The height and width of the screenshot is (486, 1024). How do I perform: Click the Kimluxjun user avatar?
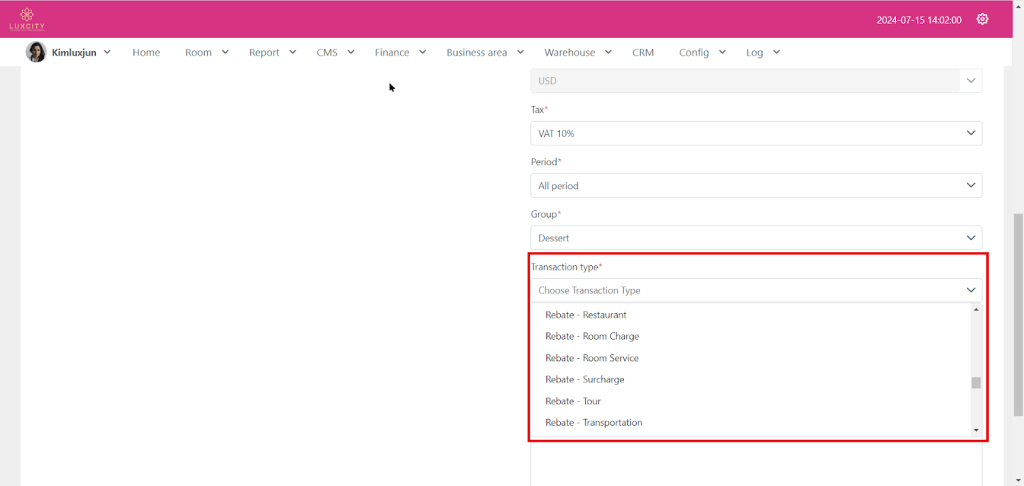pos(36,52)
